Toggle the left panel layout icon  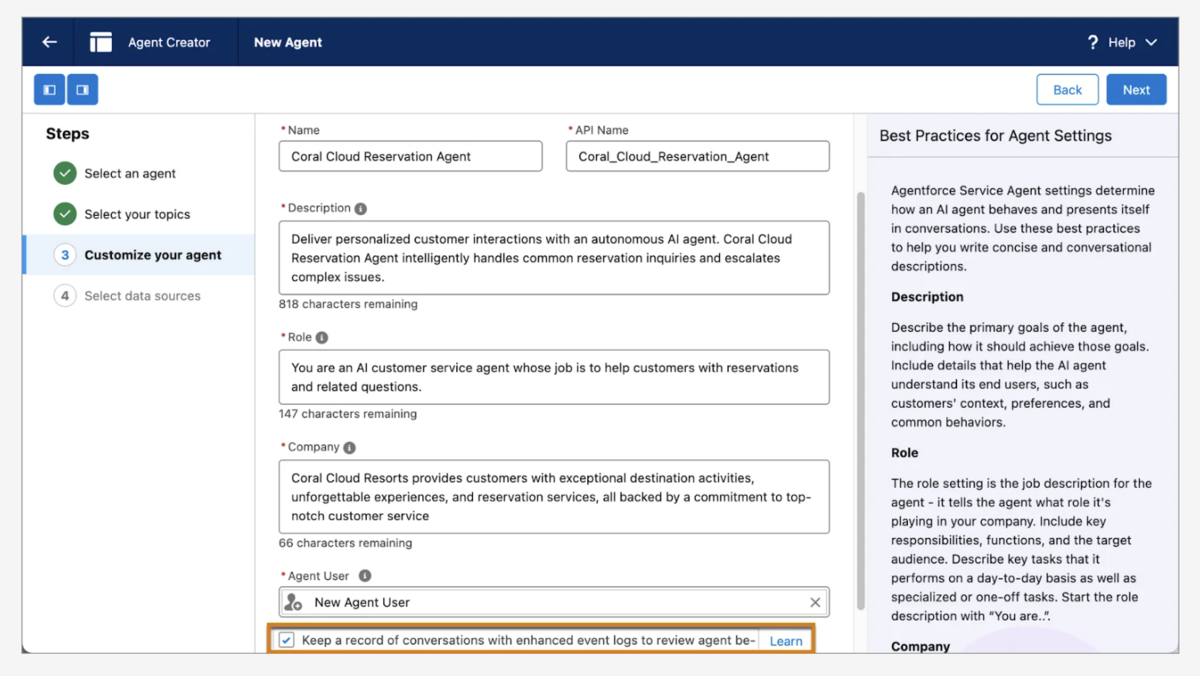(49, 90)
